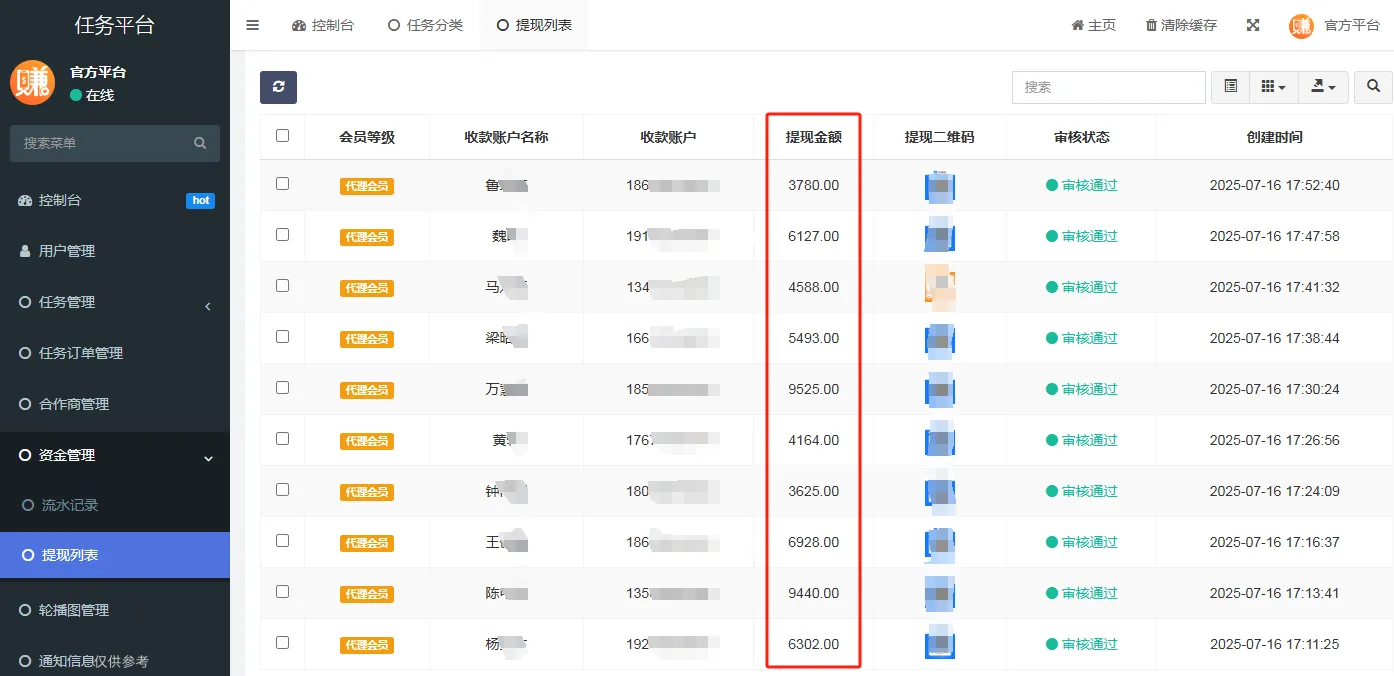Click 审核通过 status in 17:26:56 row
Viewport: 1394px width, 676px height.
1081,440
